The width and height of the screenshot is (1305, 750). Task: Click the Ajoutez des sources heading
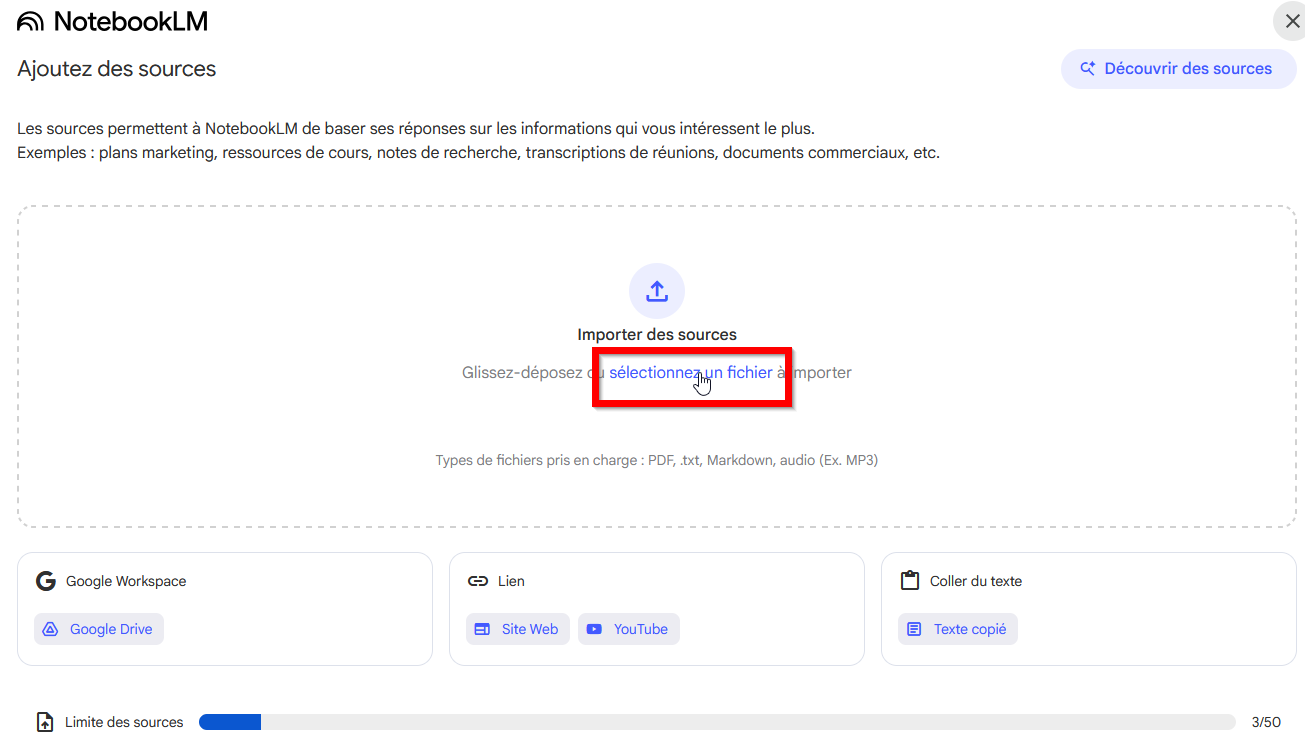[117, 69]
